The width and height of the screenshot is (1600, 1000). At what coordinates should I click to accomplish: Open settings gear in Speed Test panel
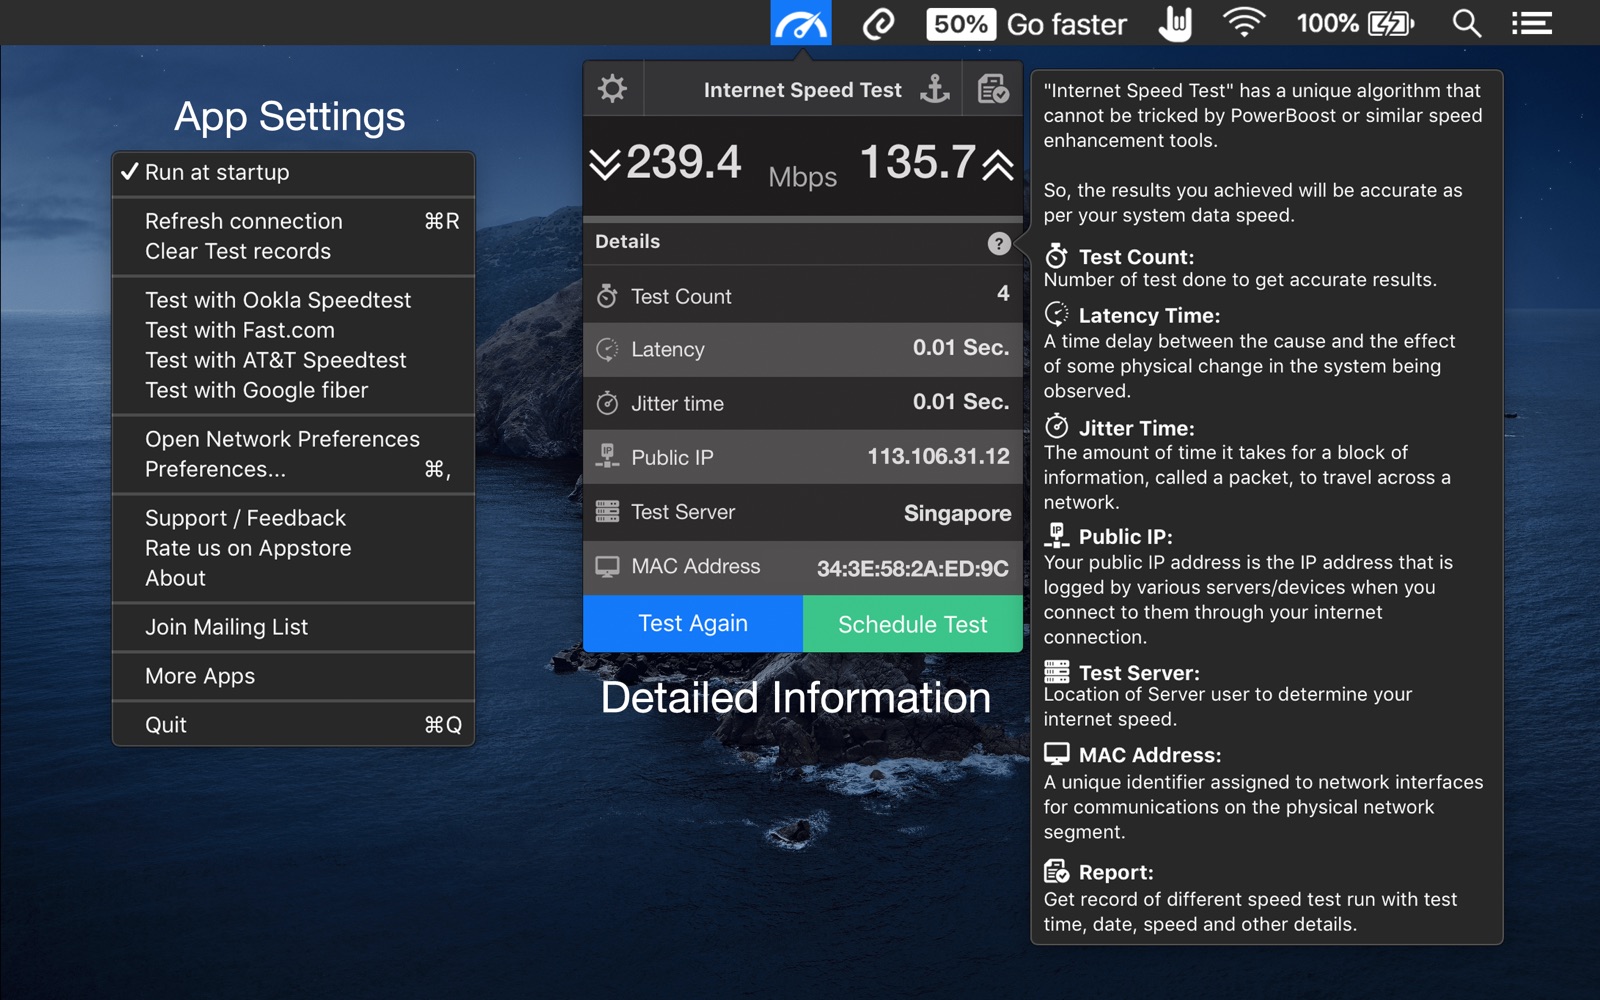click(x=612, y=89)
